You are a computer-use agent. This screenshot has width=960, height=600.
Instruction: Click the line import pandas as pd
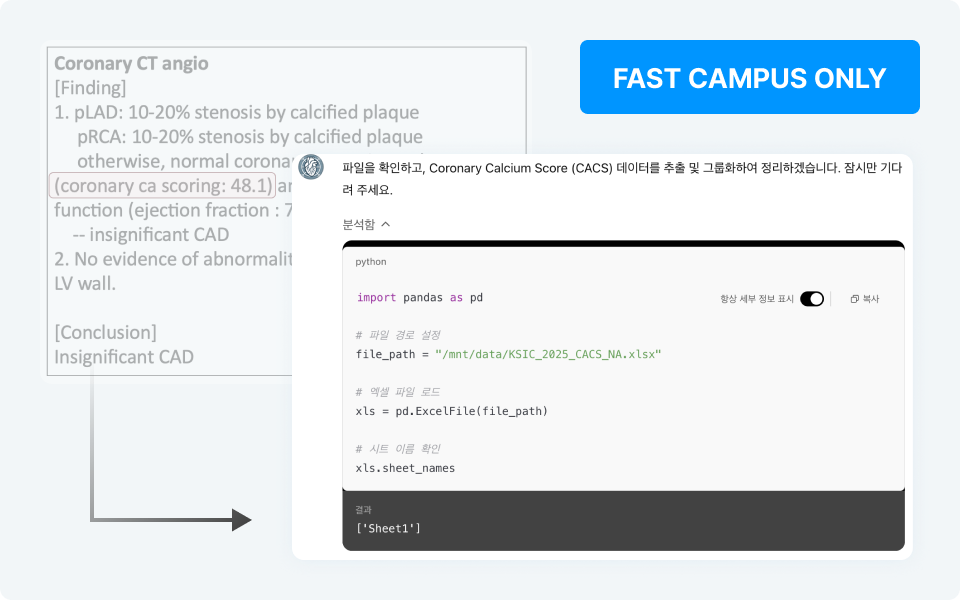[419, 298]
